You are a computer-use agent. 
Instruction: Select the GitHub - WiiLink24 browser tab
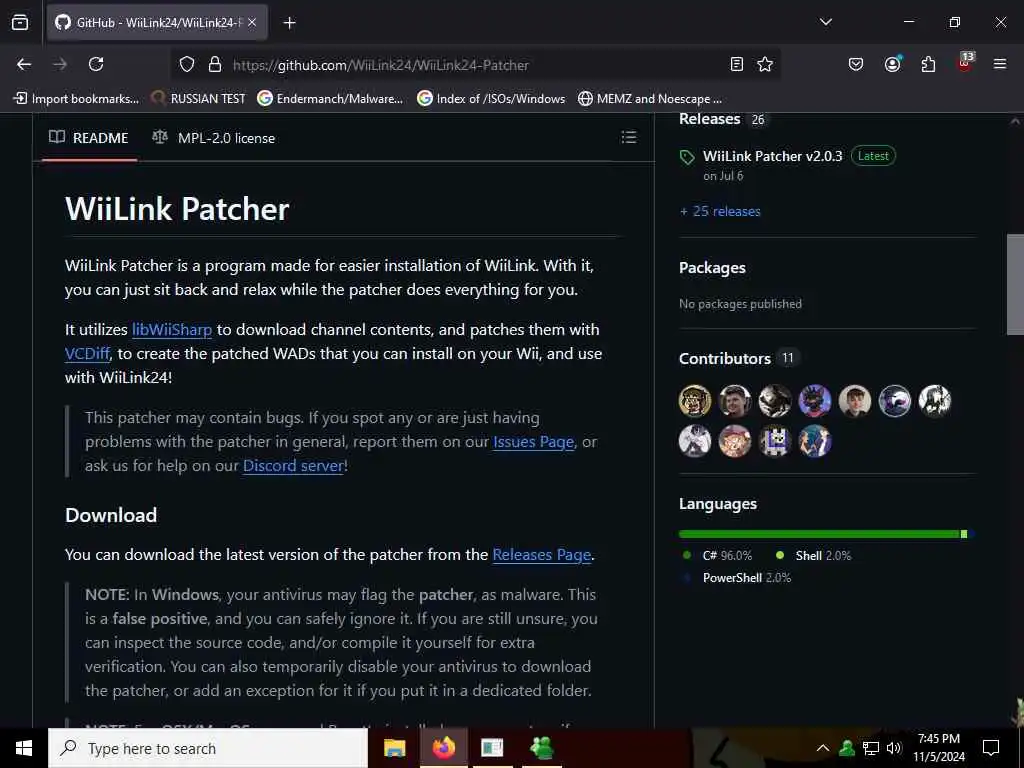click(157, 22)
